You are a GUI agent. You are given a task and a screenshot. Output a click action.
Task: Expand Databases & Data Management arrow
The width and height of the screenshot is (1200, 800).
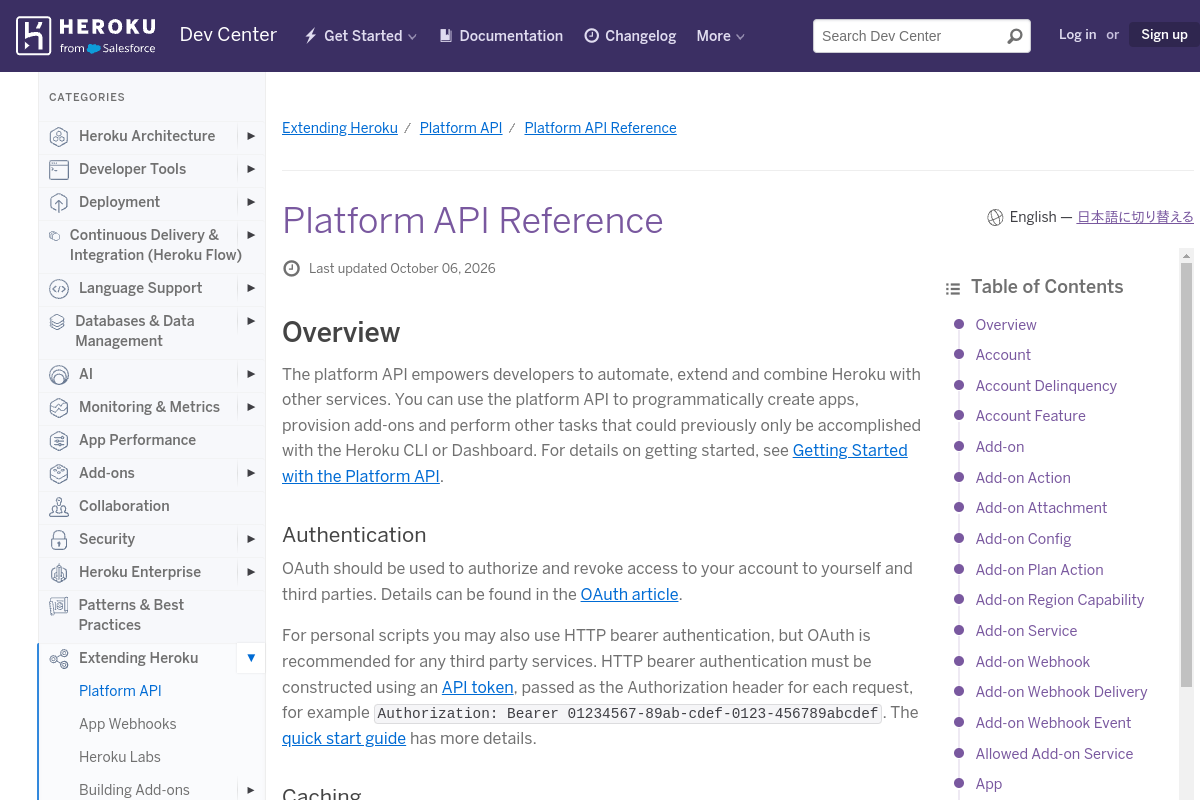(x=251, y=321)
